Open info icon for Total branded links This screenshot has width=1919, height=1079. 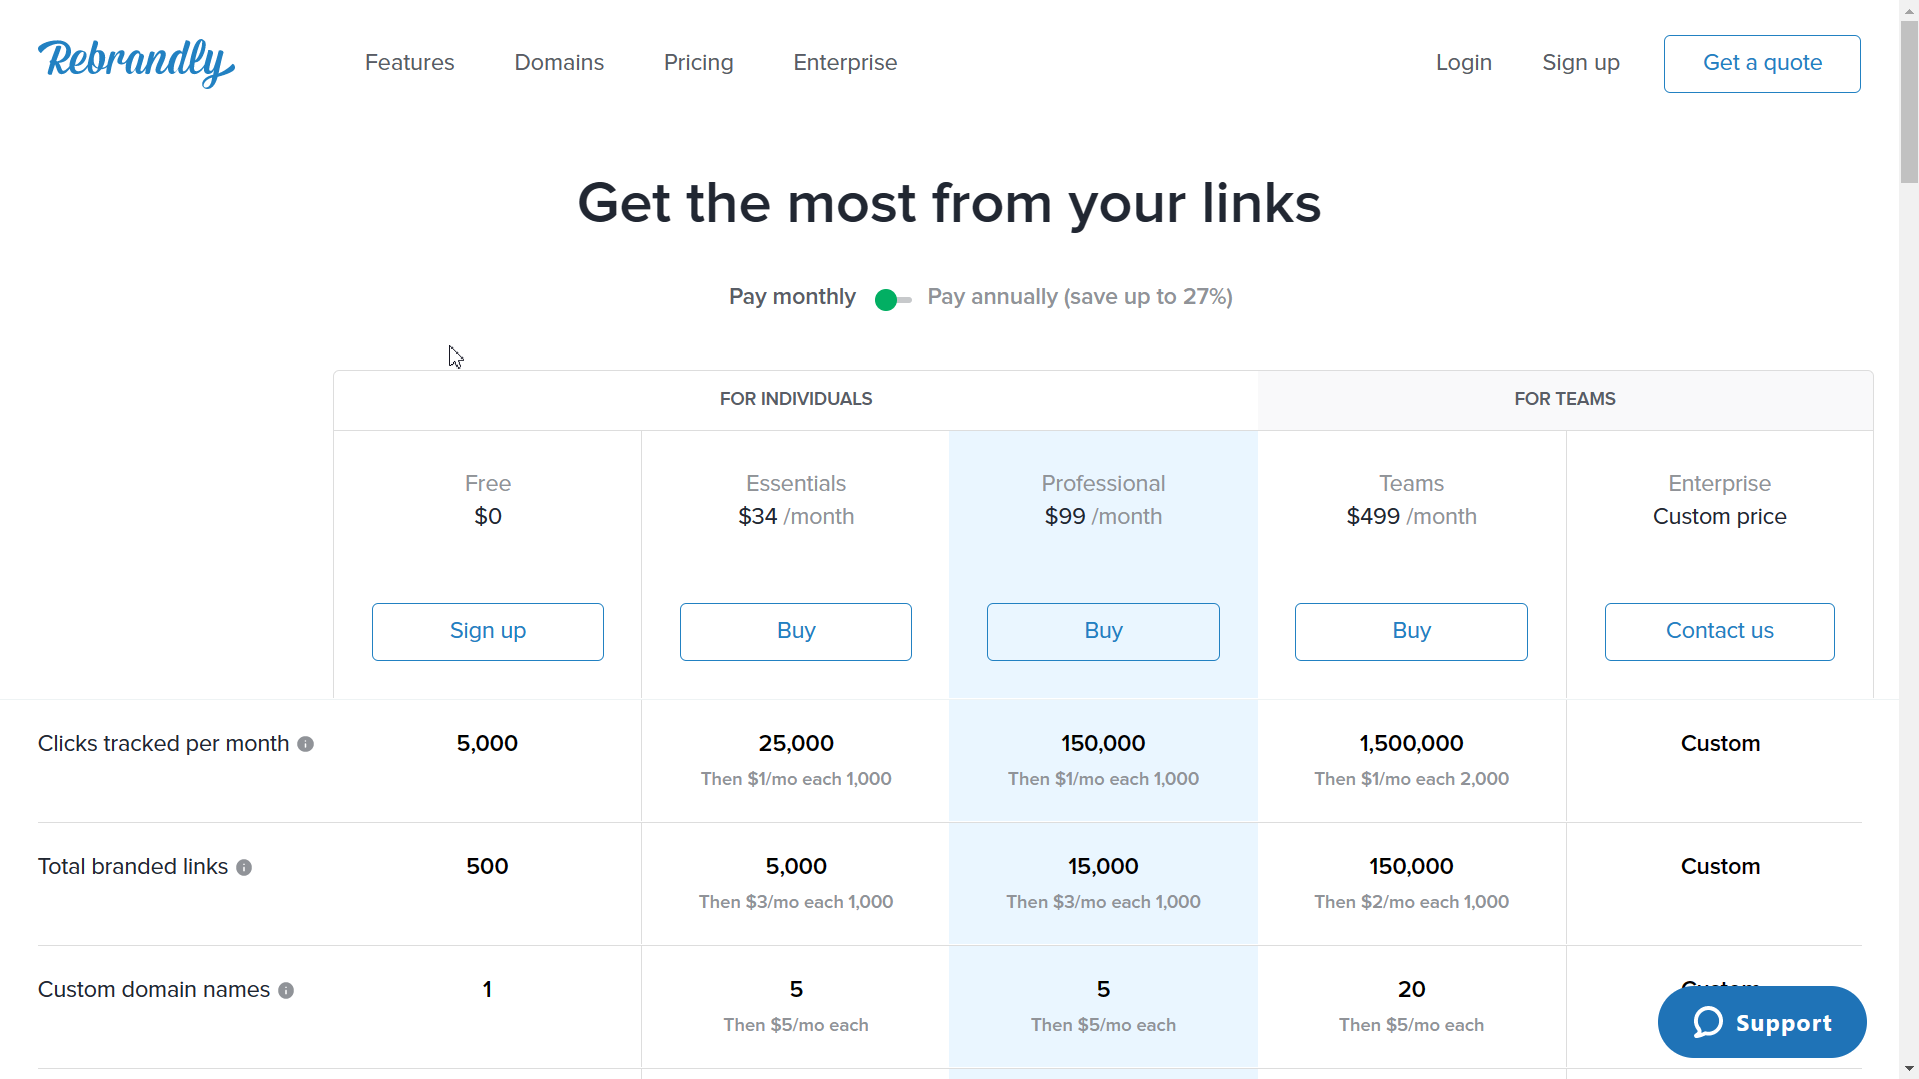point(244,867)
